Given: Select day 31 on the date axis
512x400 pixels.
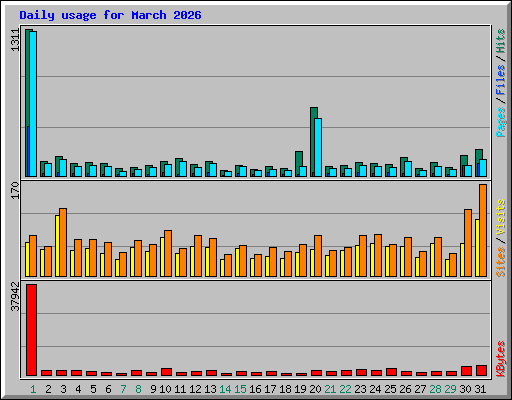Looking at the screenshot, I should coord(480,389).
